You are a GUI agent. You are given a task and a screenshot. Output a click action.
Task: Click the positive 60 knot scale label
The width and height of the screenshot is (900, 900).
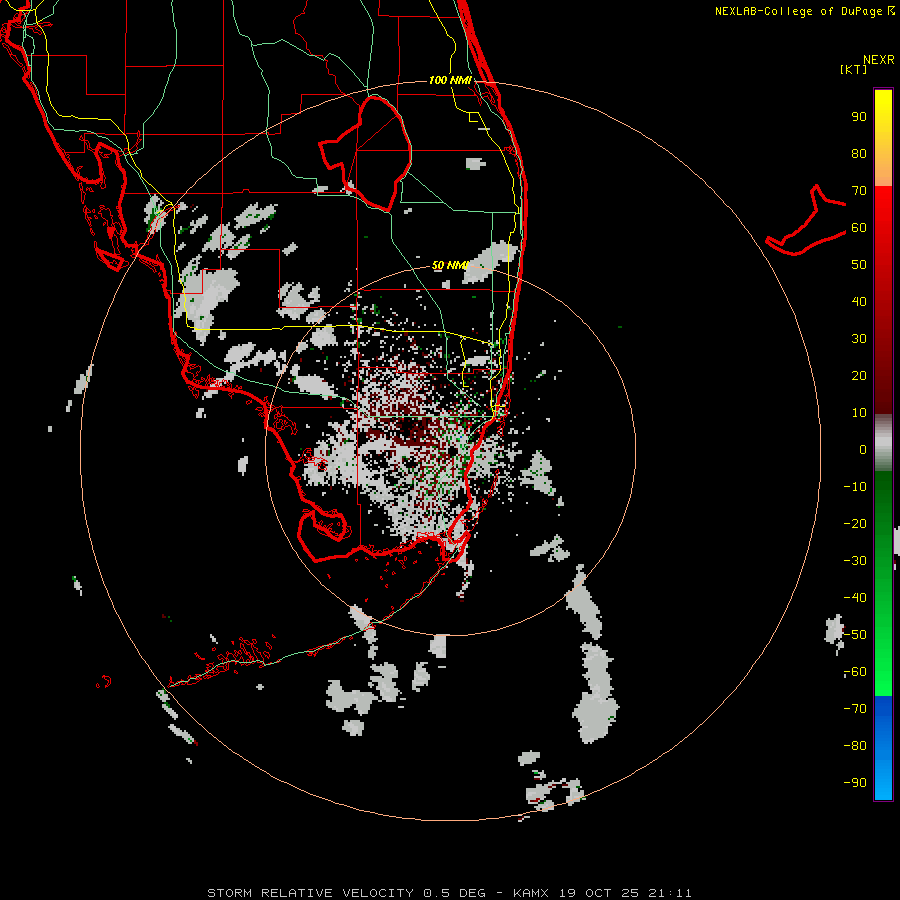[x=859, y=228]
